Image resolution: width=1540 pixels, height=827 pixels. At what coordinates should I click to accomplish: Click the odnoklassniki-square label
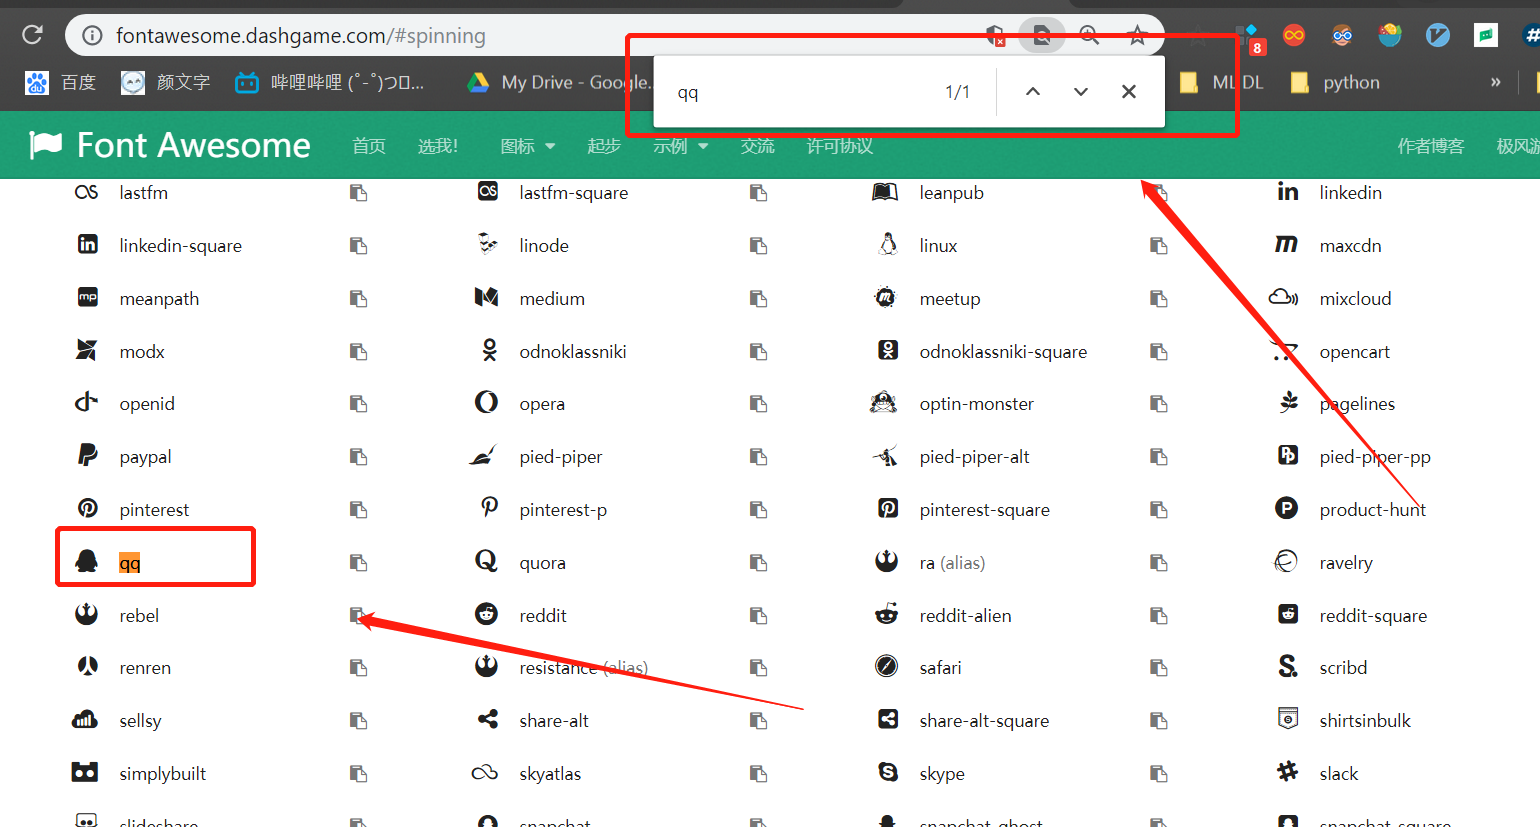(x=1003, y=352)
